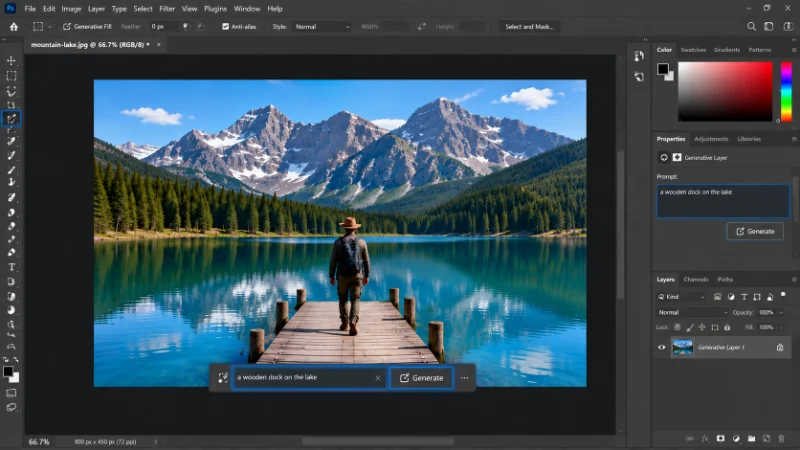
Task: Click the lock position icon
Action: (x=702, y=328)
